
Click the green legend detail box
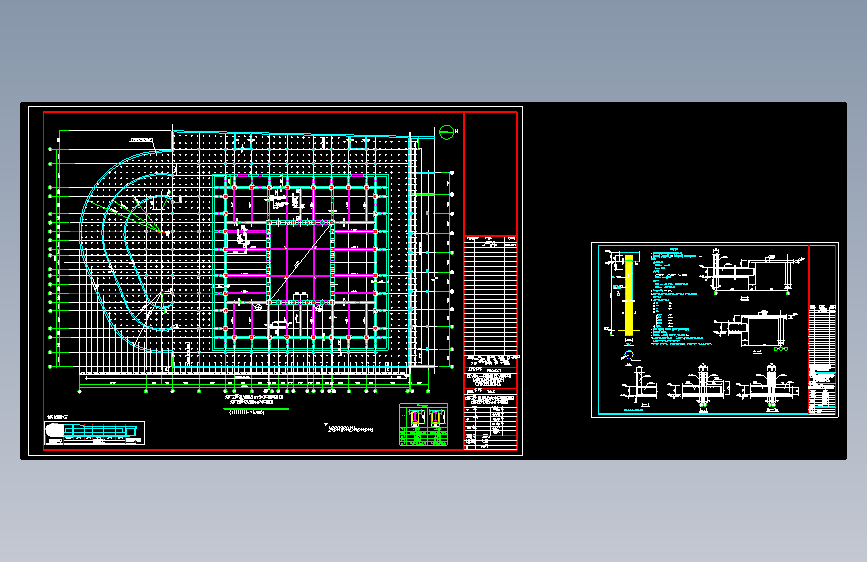tap(424, 425)
